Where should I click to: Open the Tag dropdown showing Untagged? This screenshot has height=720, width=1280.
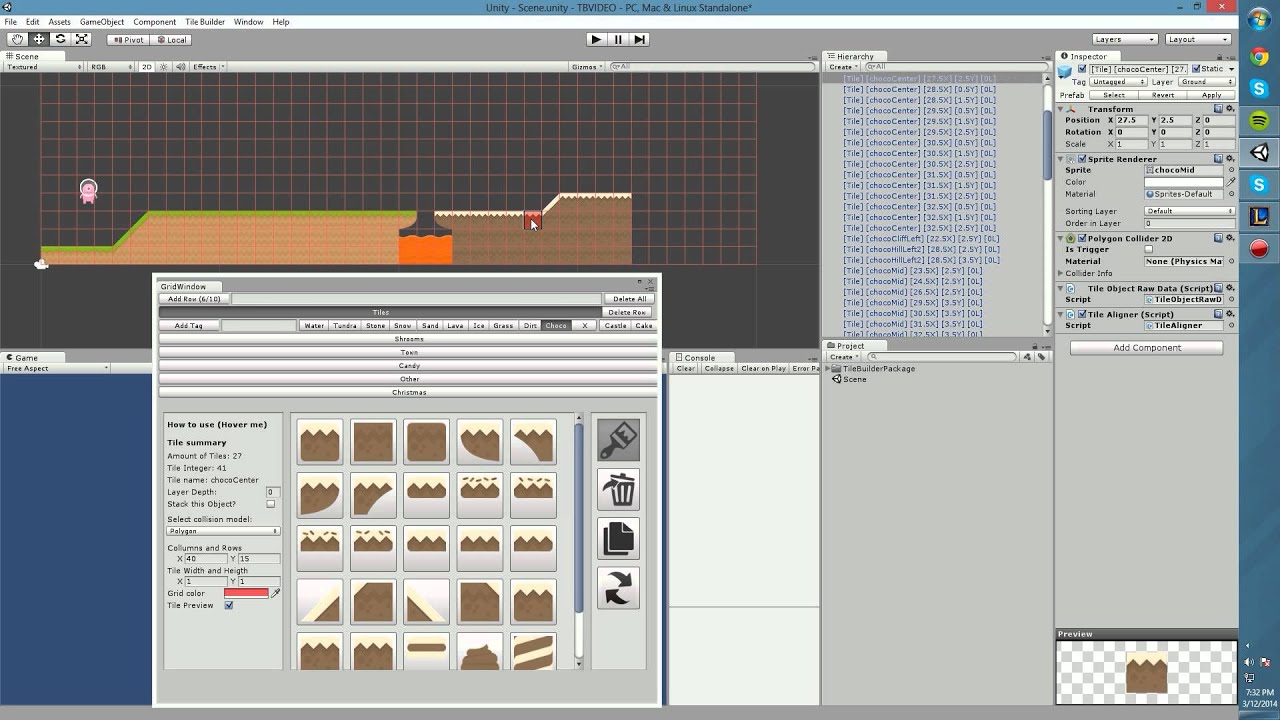(x=1119, y=82)
